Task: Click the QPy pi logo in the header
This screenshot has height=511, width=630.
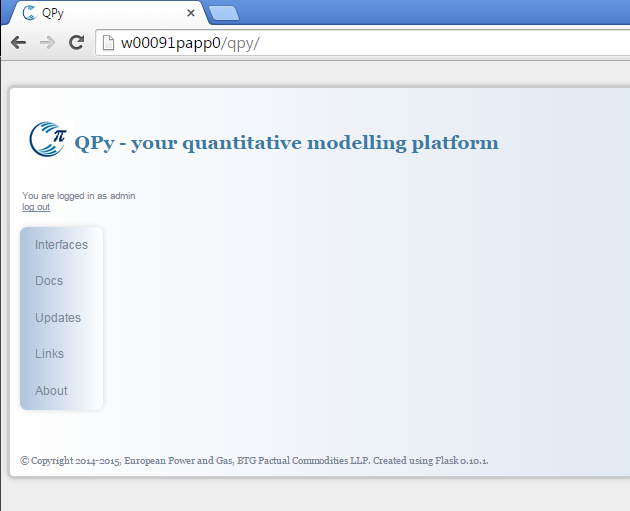Action: click(x=48, y=139)
